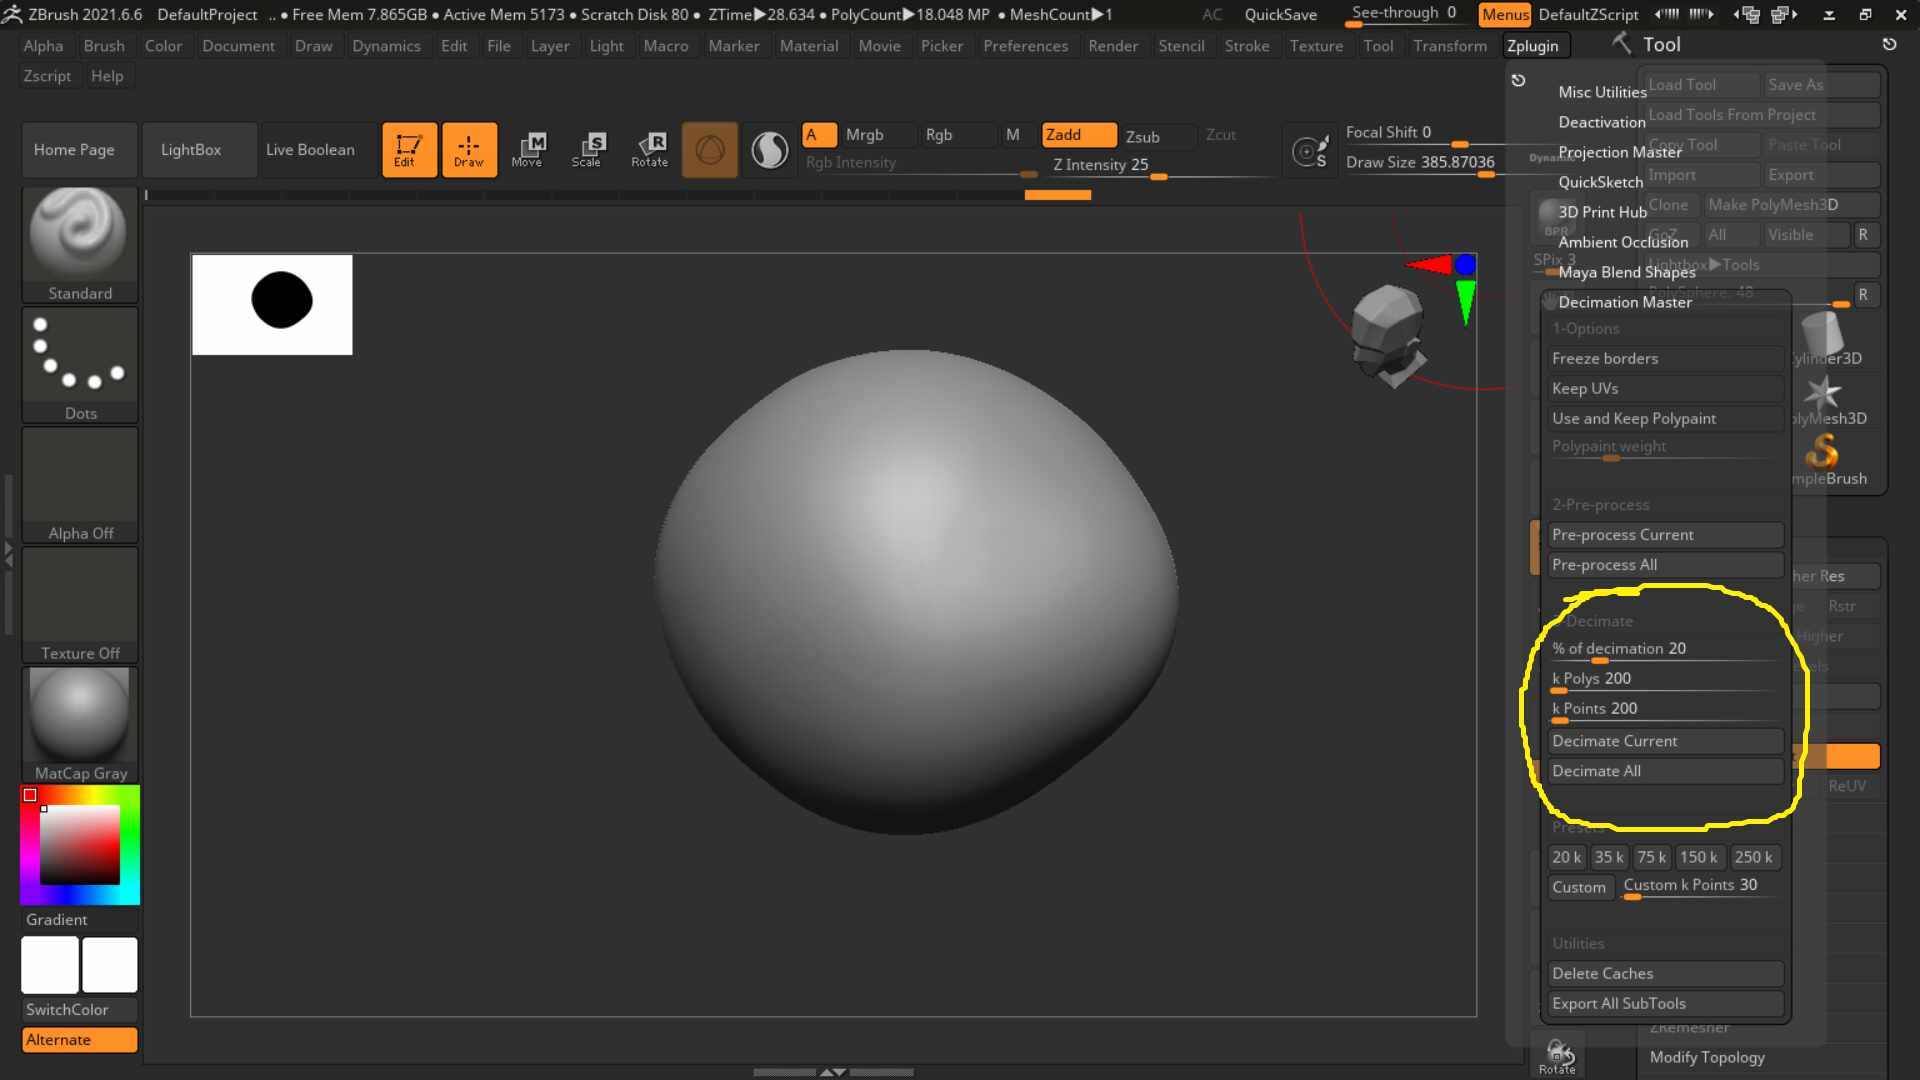Toggle Keep UVs option
Viewport: 1920px width, 1080px height.
1665,388
